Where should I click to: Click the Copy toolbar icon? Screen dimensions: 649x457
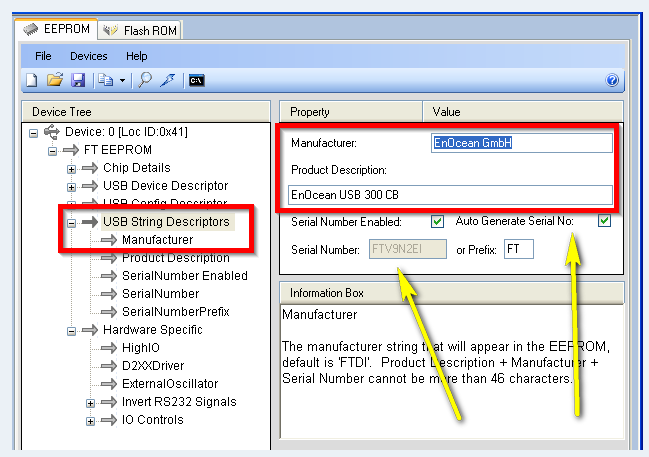click(106, 80)
